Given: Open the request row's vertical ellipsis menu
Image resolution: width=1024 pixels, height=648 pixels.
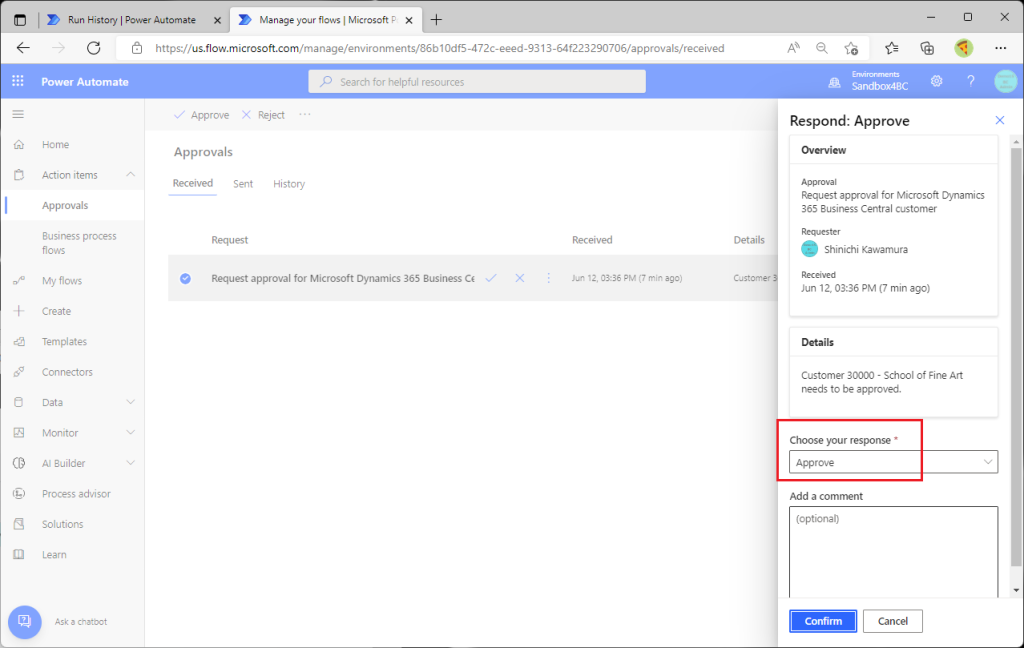Looking at the screenshot, I should click(549, 278).
